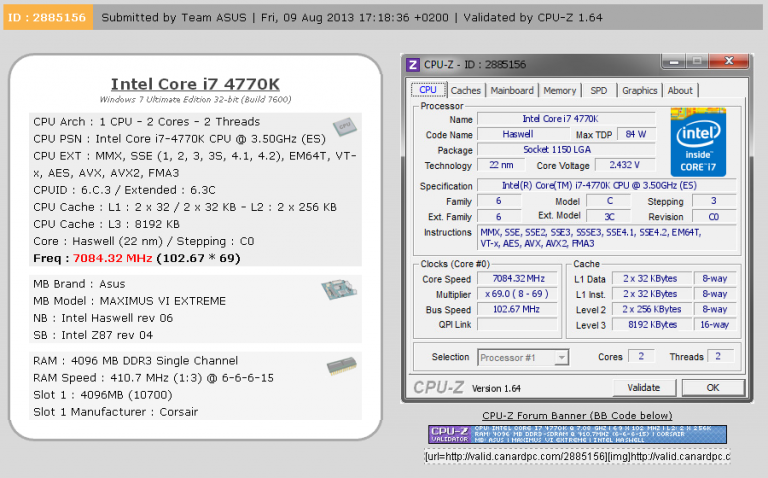Select the Graphics tab

[x=639, y=91]
